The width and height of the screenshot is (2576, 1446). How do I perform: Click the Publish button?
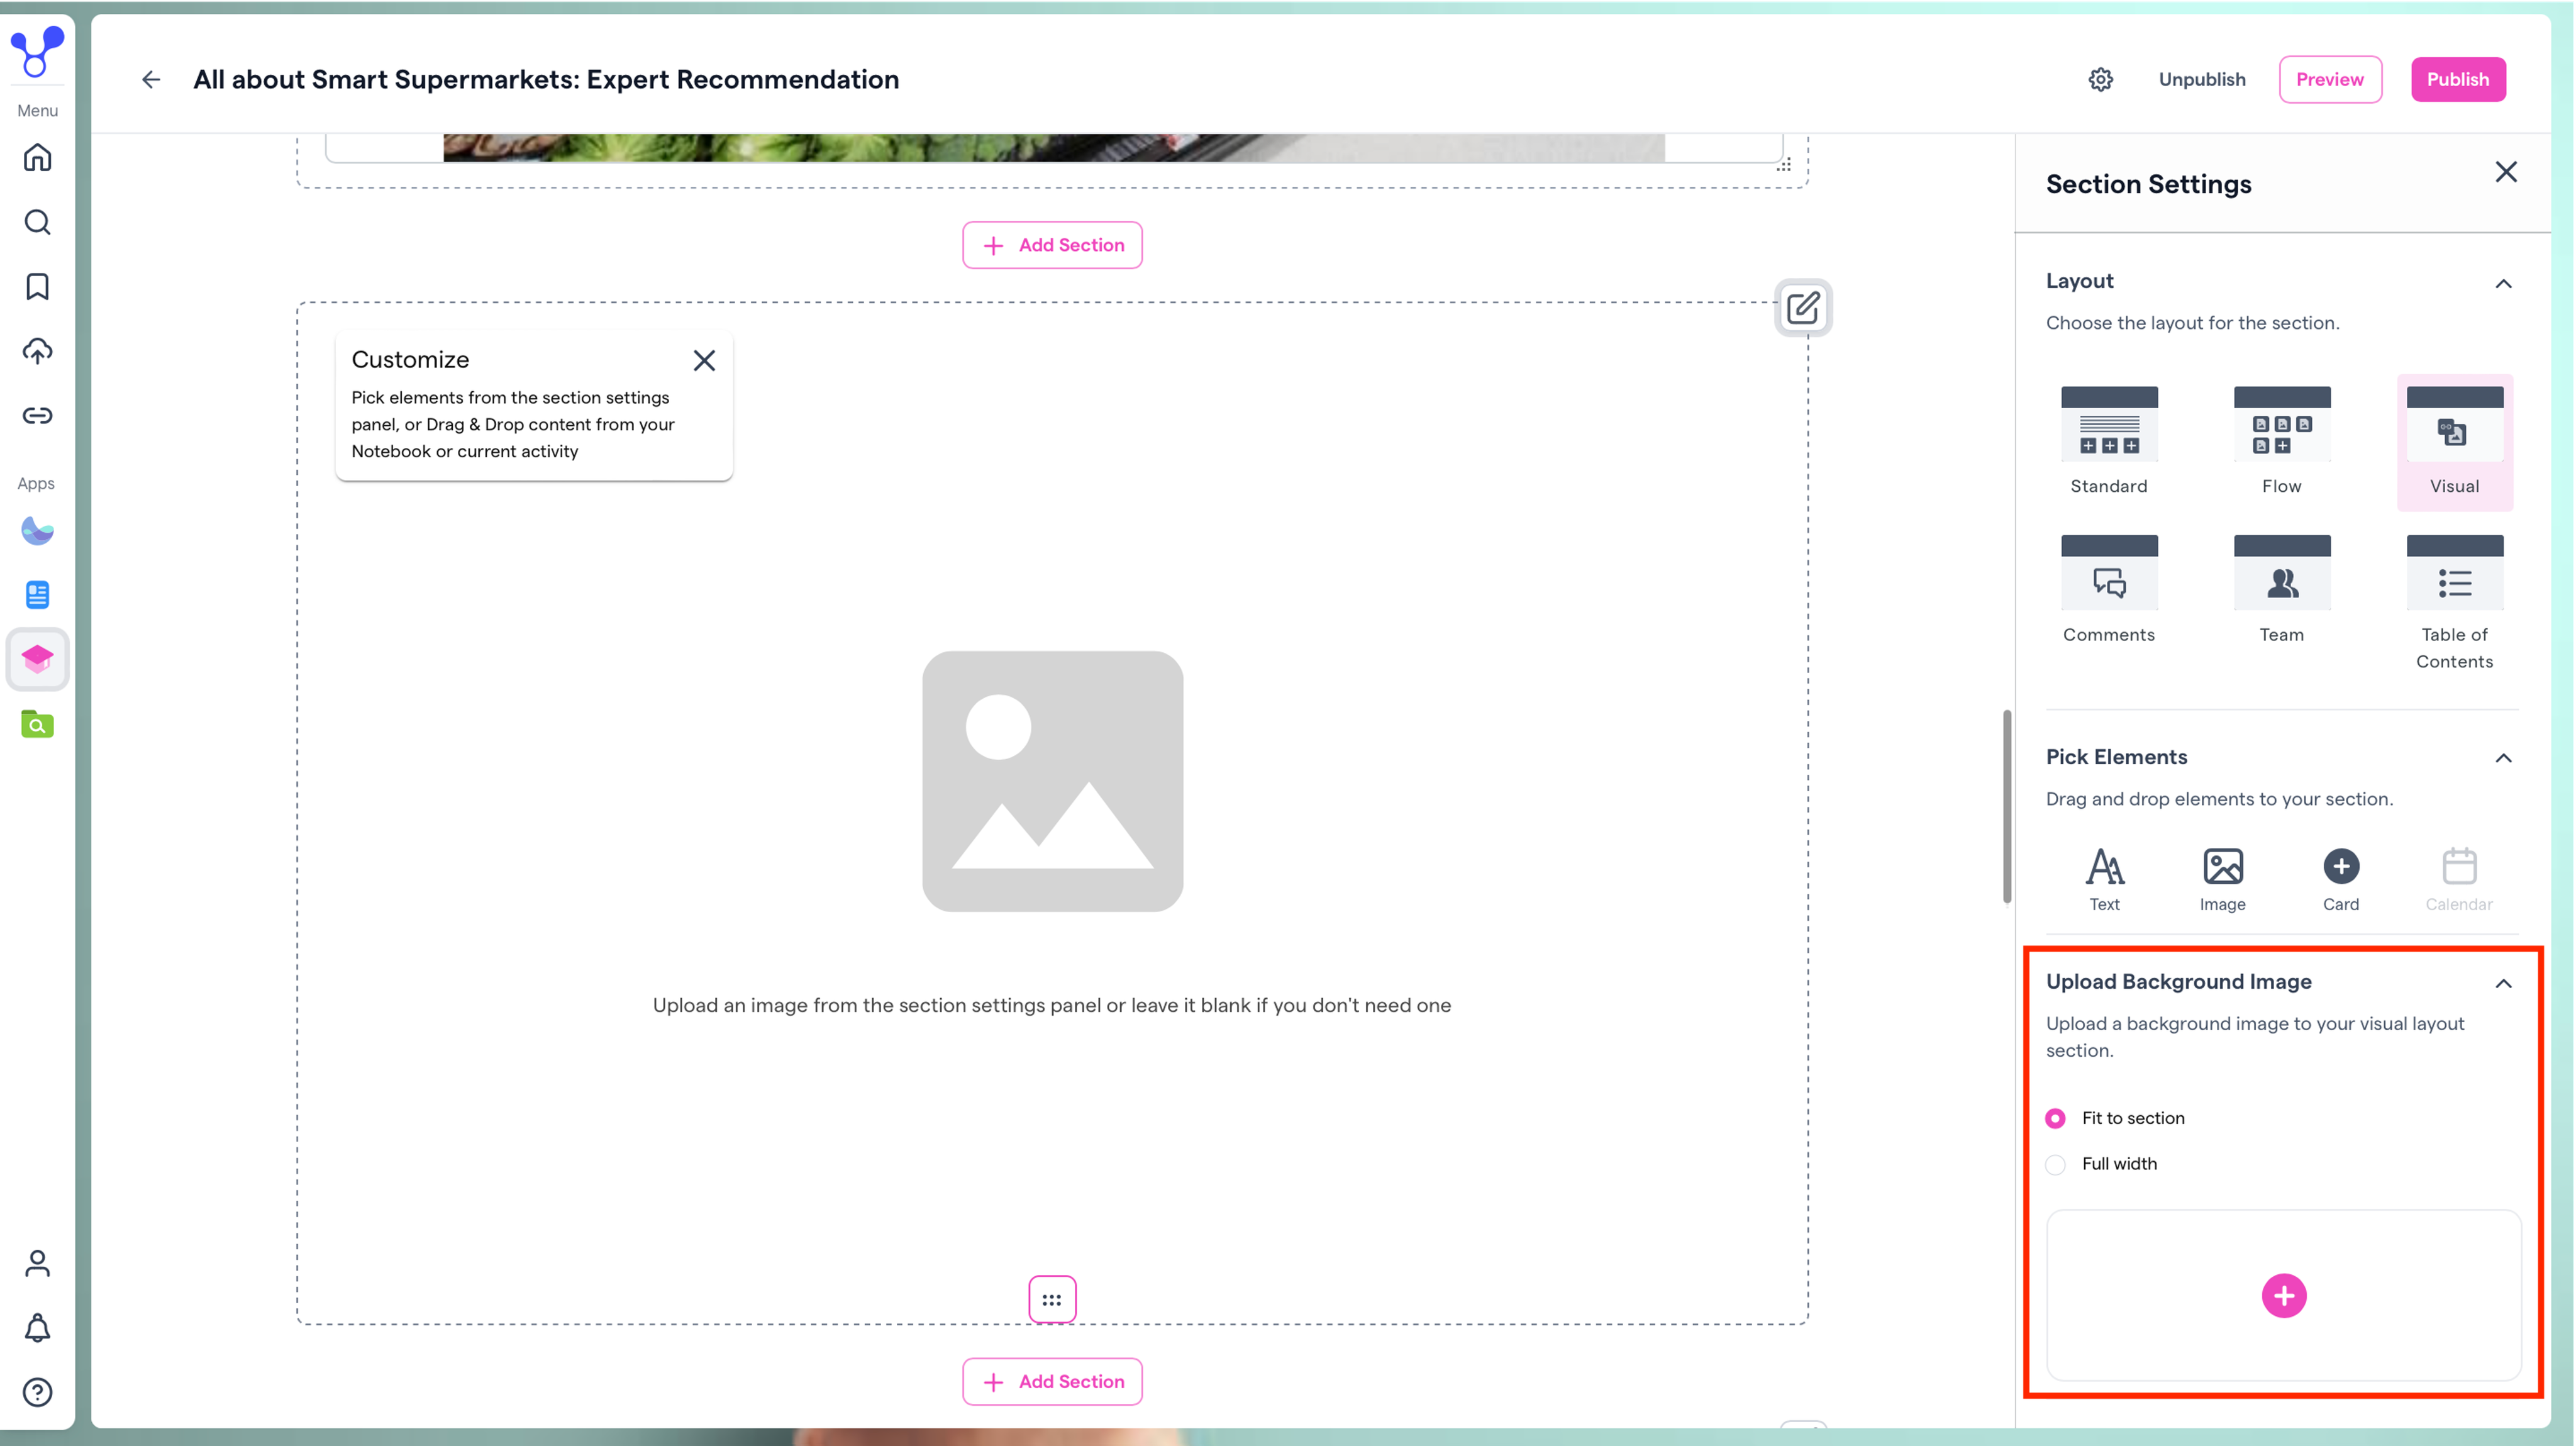pyautogui.click(x=2458, y=79)
